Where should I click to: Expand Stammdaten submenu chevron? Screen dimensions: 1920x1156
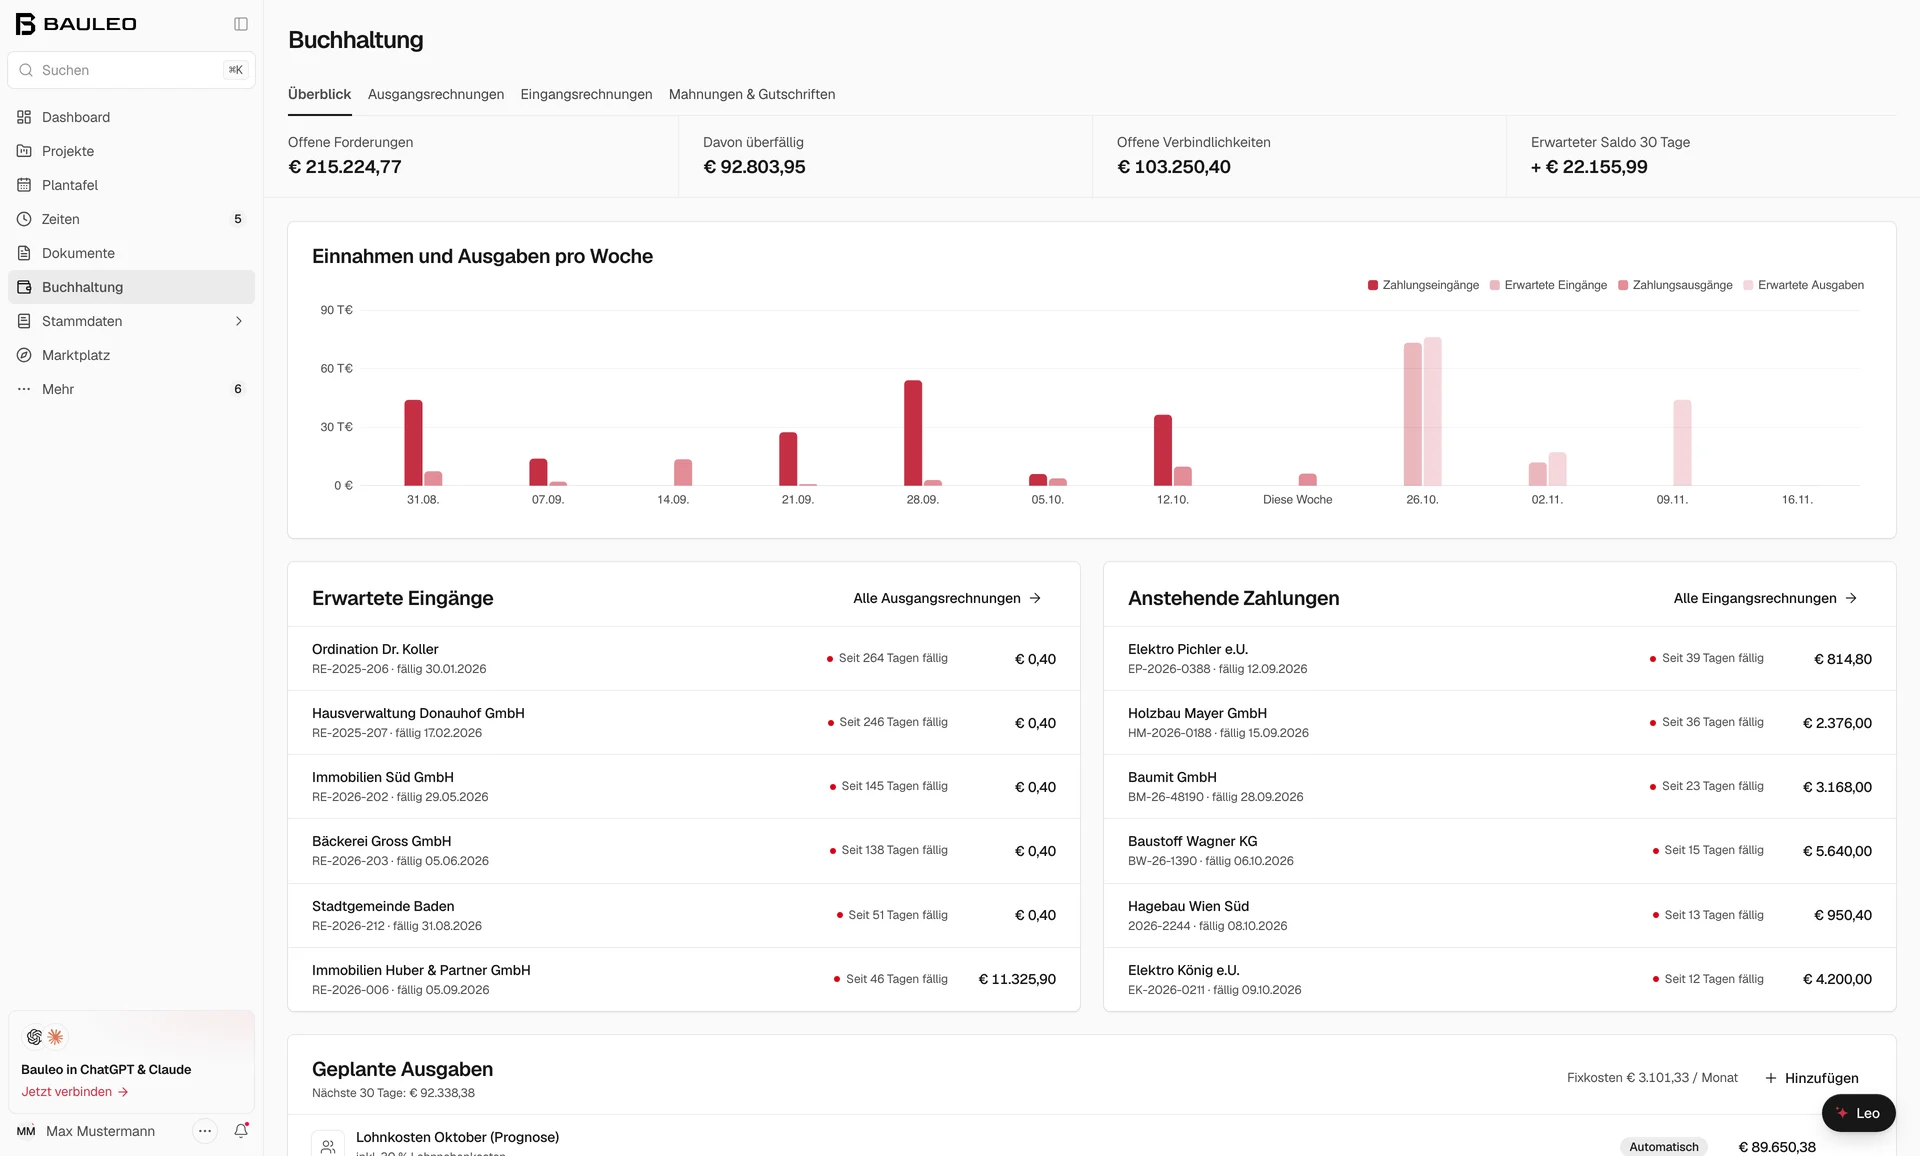[239, 321]
